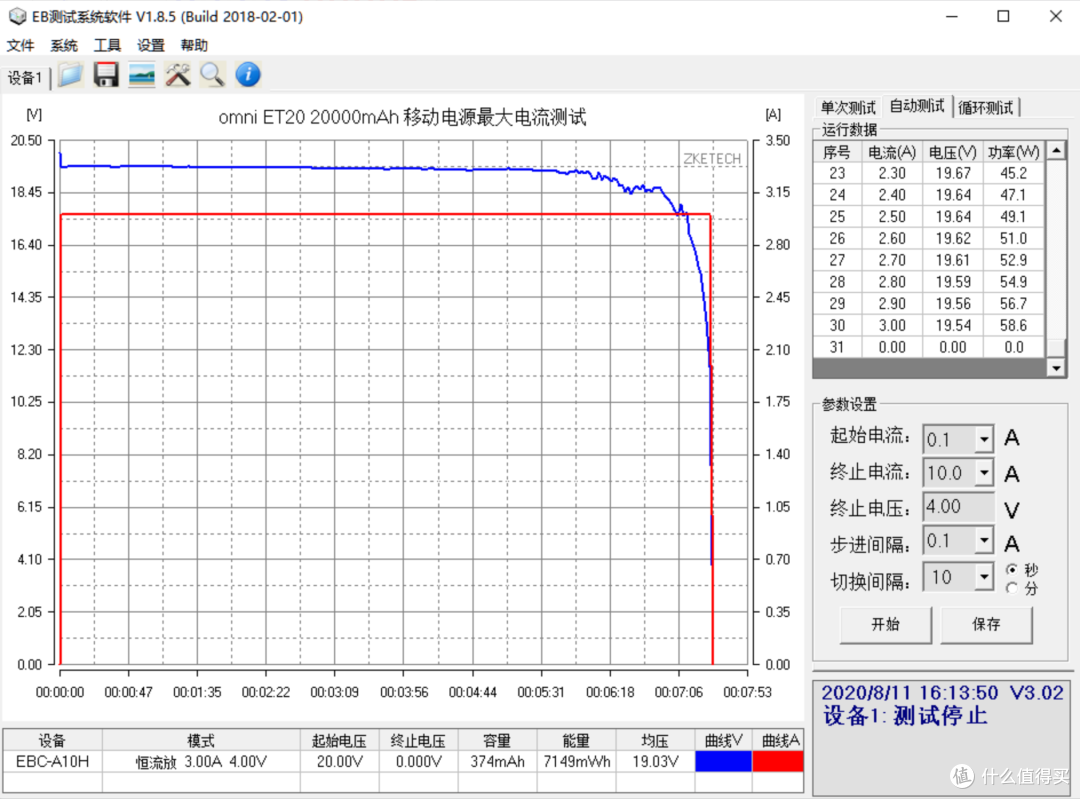Select the 分 minutes radio button
Viewport: 1080px width, 799px height.
[x=1011, y=588]
